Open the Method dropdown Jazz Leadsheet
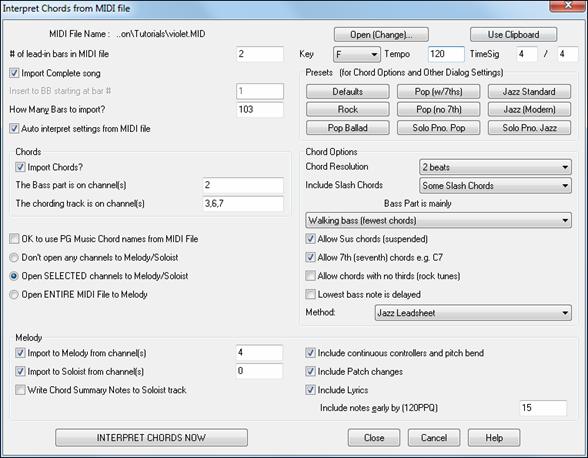 [x=473, y=313]
